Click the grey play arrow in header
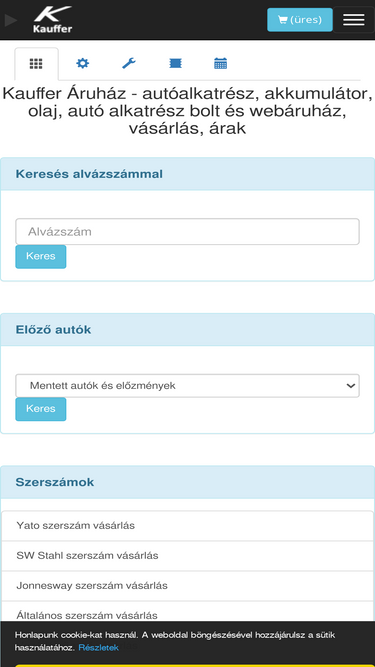Image resolution: width=375 pixels, height=667 pixels. (x=11, y=20)
